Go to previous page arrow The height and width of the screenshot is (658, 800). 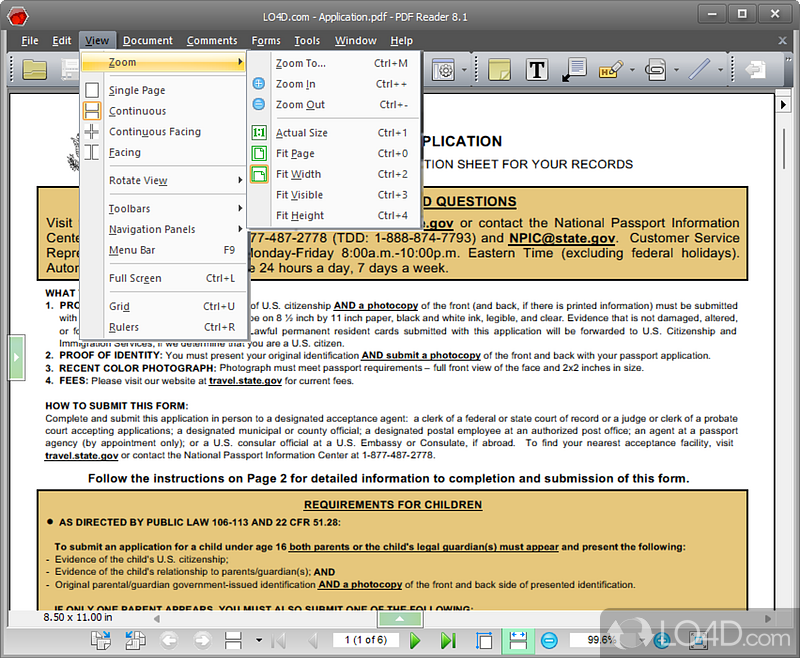click(313, 640)
